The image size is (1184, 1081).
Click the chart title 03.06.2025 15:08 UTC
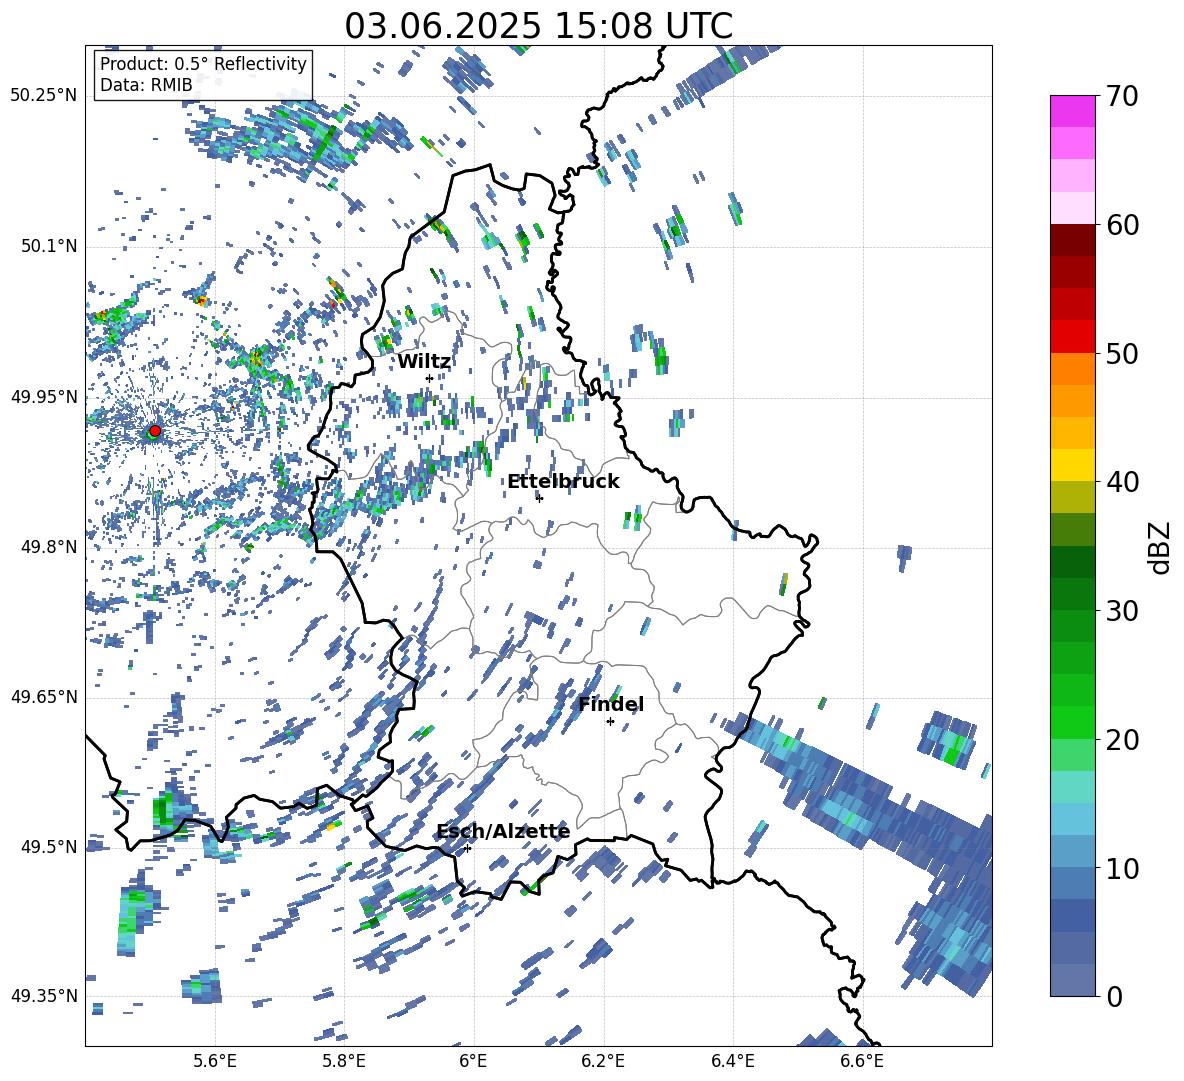click(538, 26)
